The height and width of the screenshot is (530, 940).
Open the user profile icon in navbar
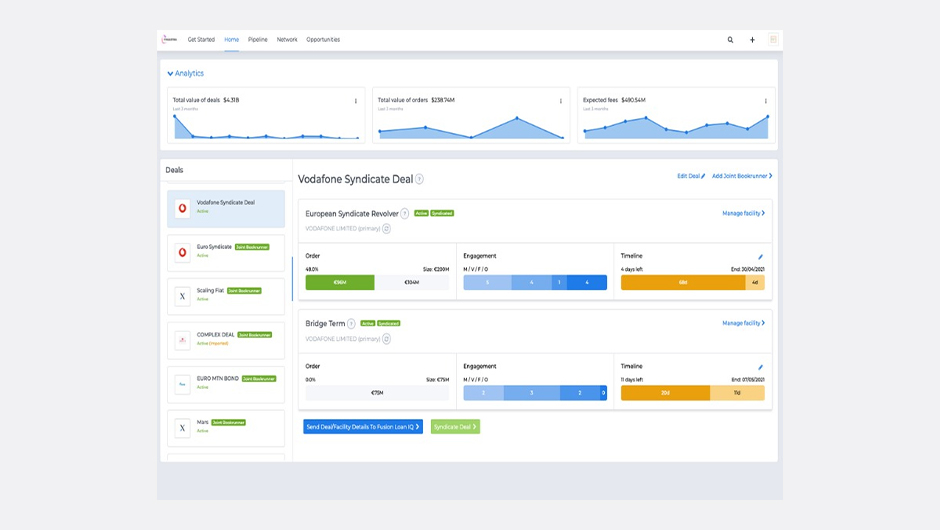click(773, 40)
